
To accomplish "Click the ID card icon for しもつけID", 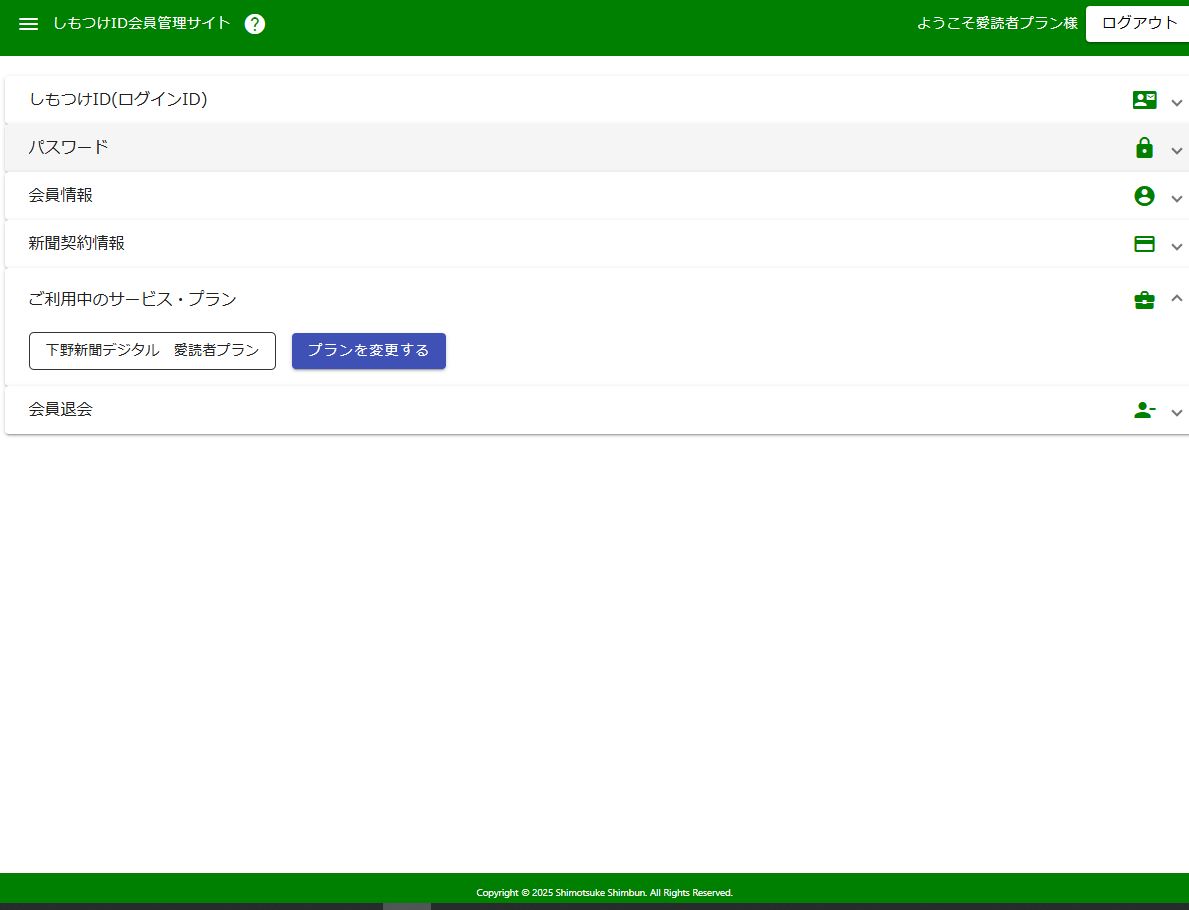I will click(1144, 100).
